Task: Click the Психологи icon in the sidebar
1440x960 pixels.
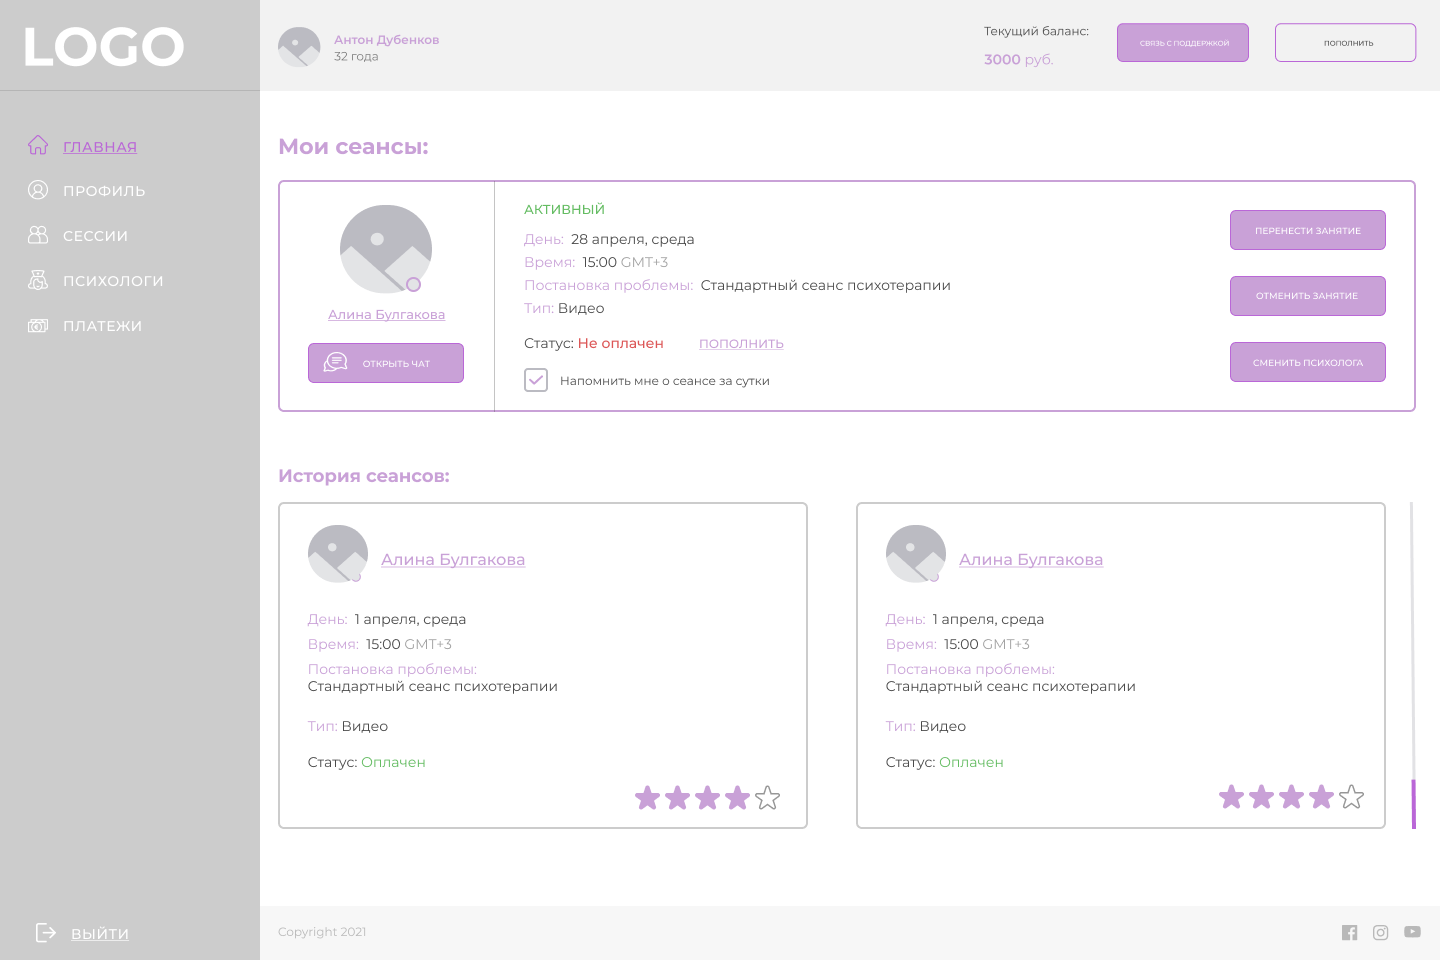Action: (x=38, y=280)
